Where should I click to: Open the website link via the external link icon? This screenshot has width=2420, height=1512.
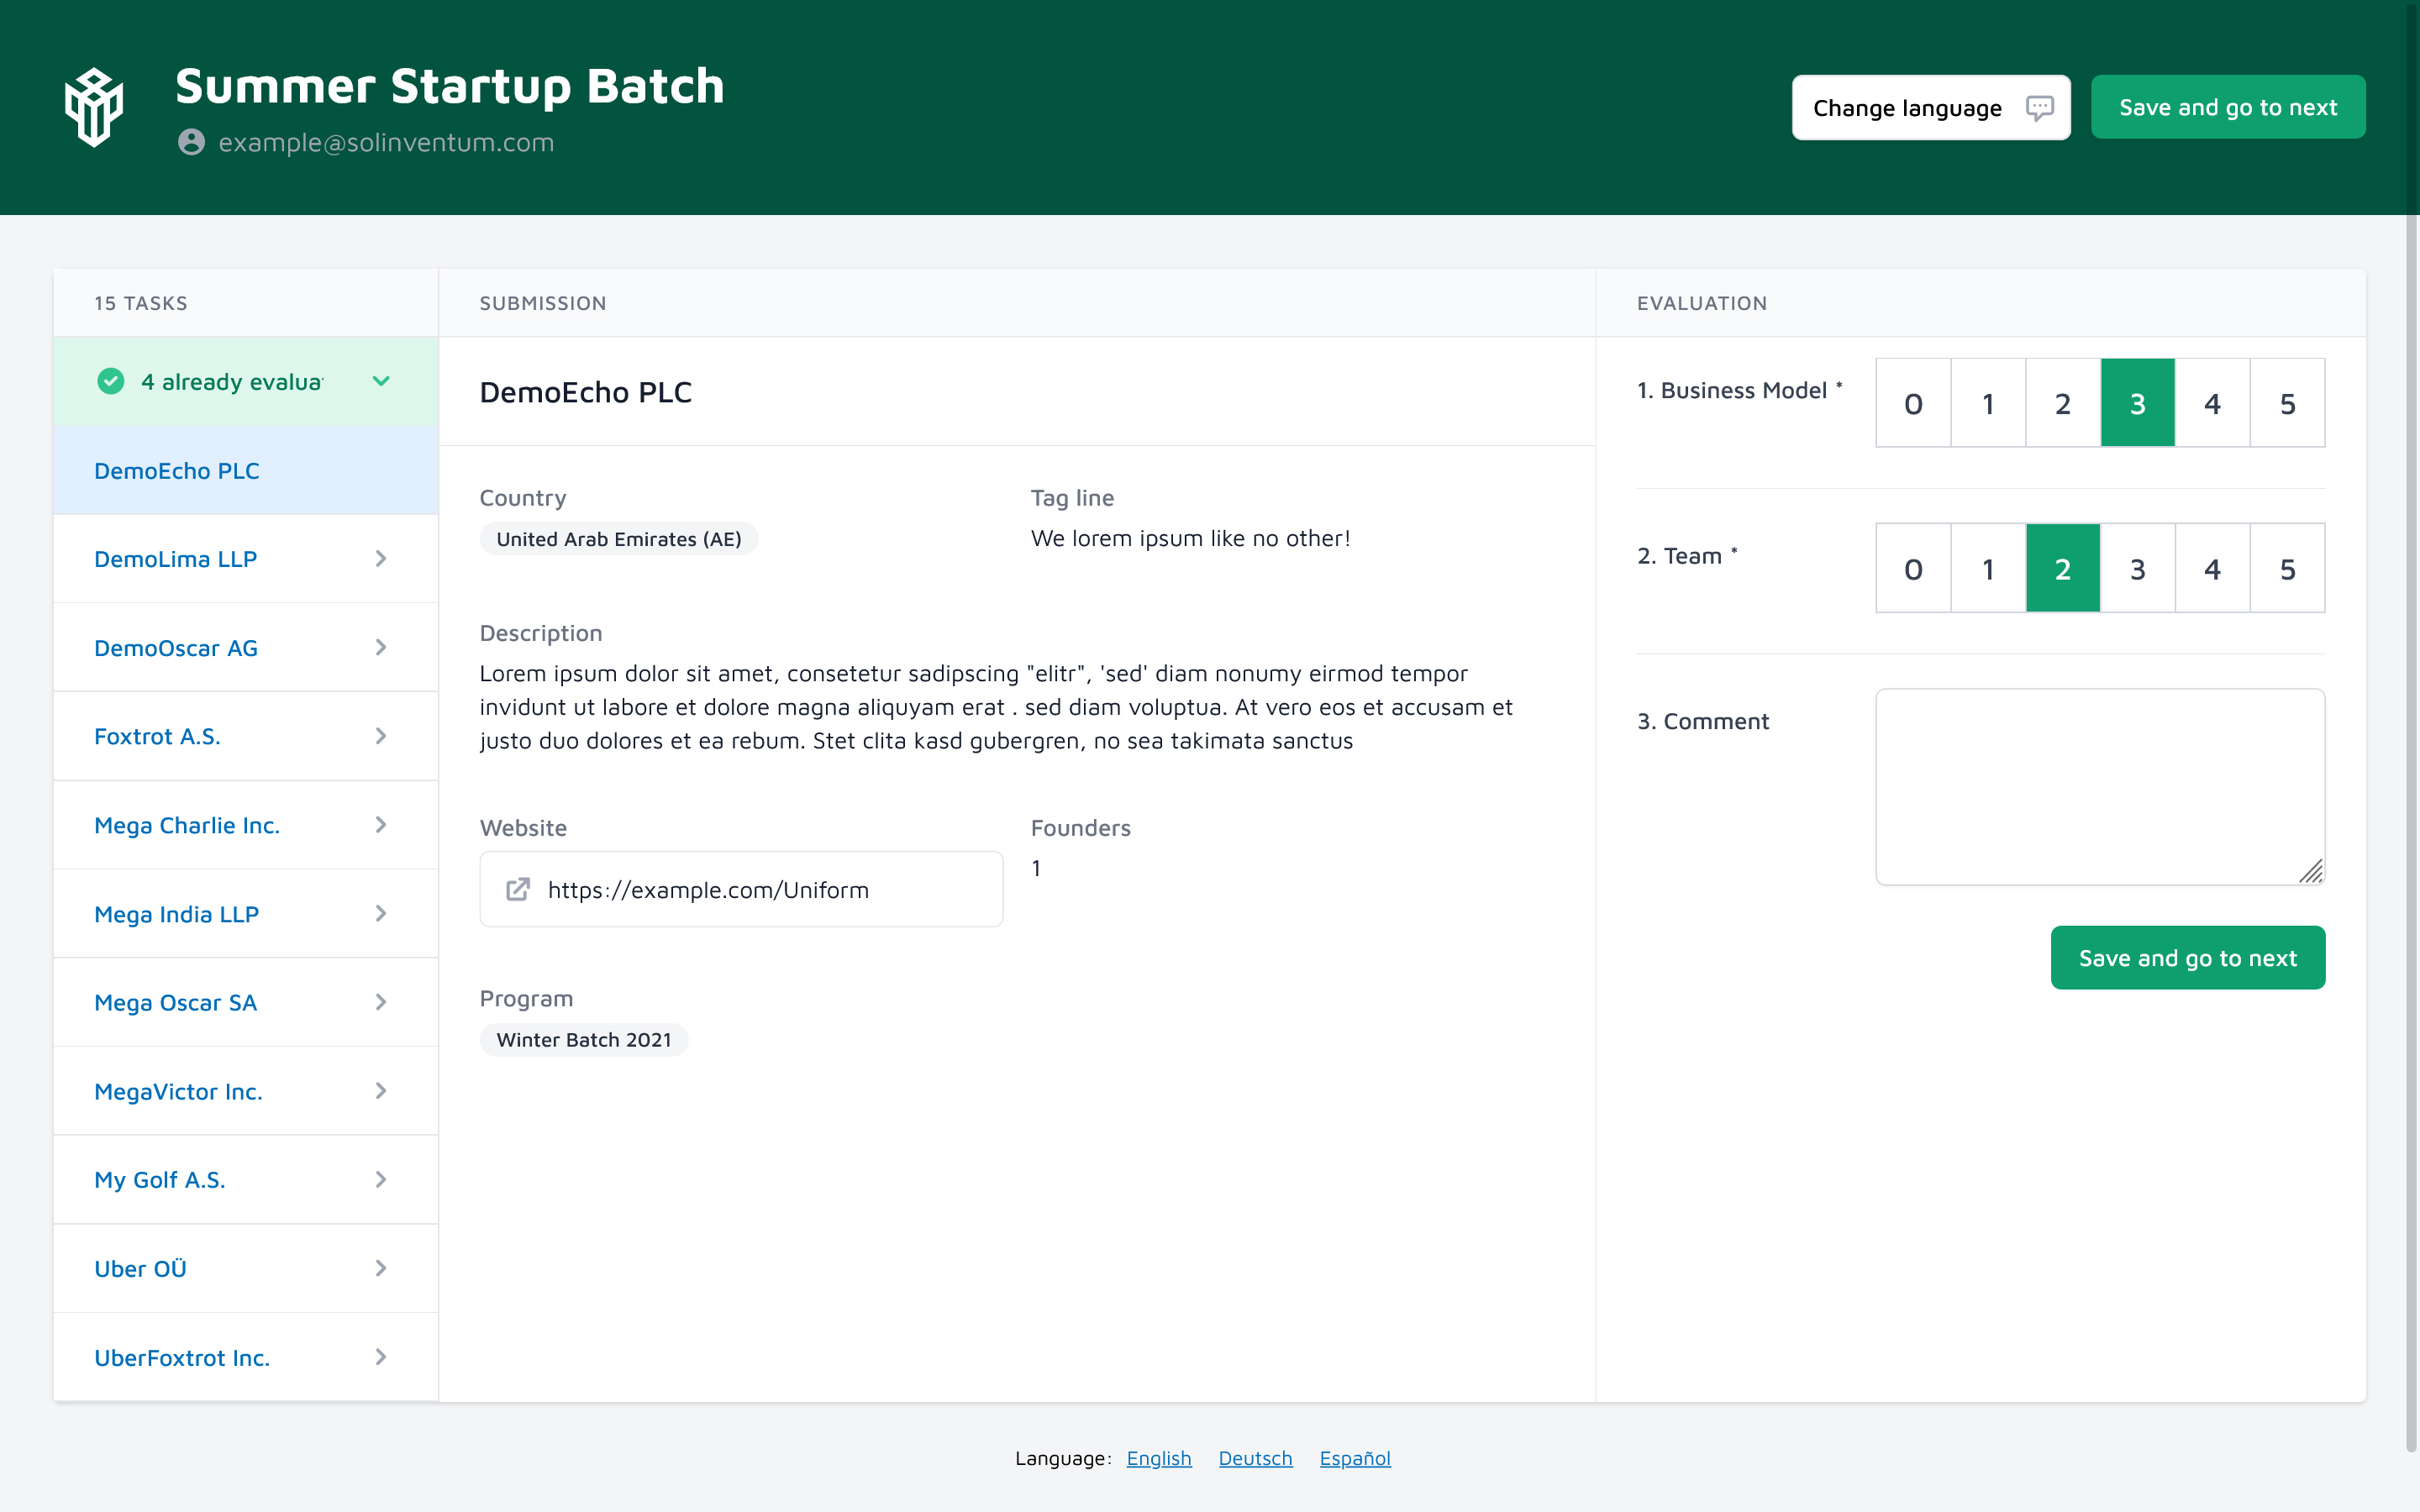(518, 889)
